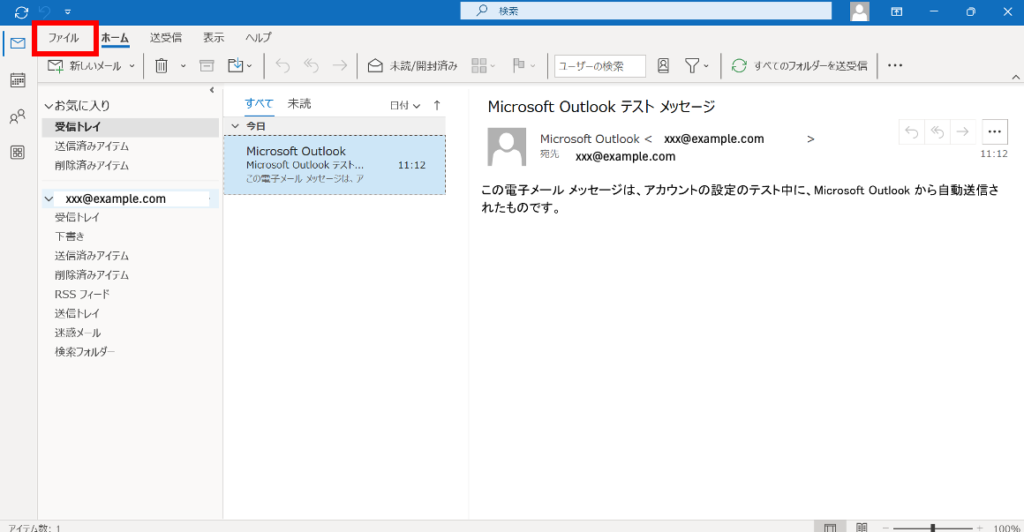This screenshot has height=532, width=1024.
Task: Switch to the 未読 unread filter
Action: coord(299,104)
